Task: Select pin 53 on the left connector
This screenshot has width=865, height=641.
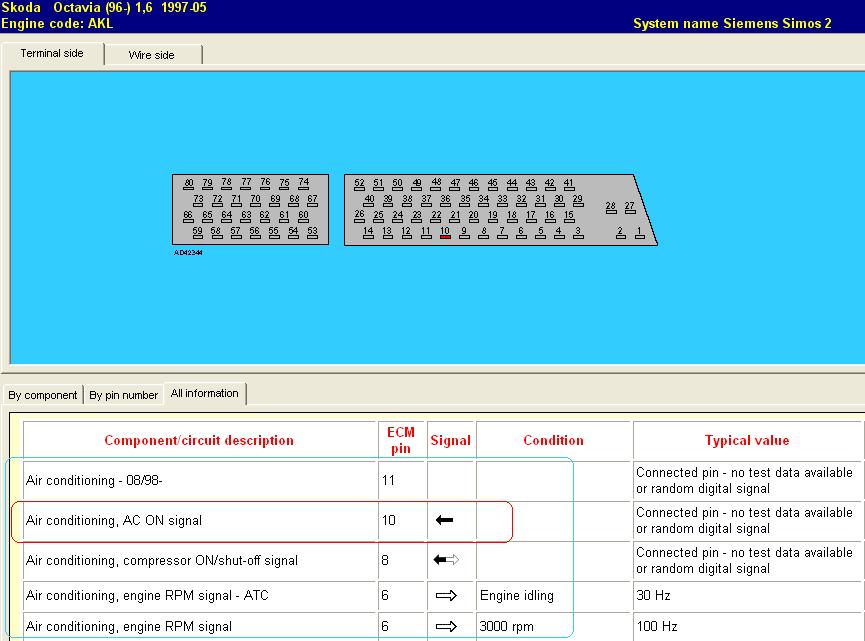Action: click(312, 233)
